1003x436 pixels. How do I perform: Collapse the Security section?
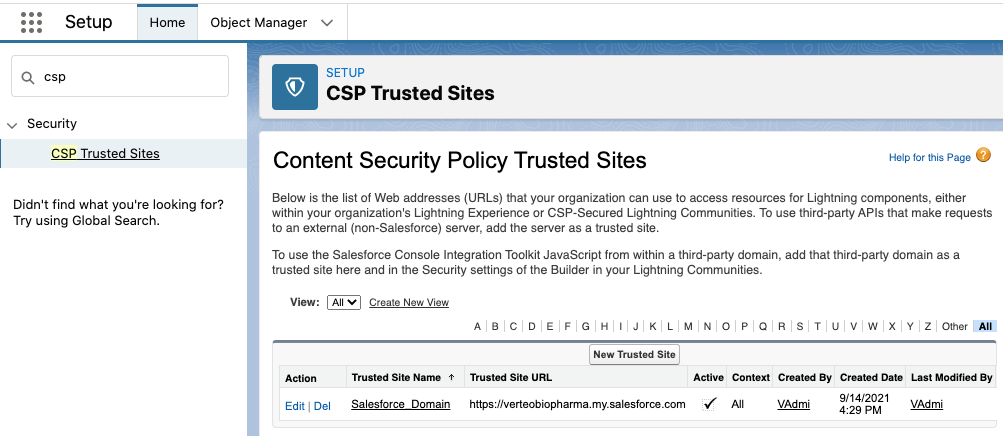click(12, 125)
